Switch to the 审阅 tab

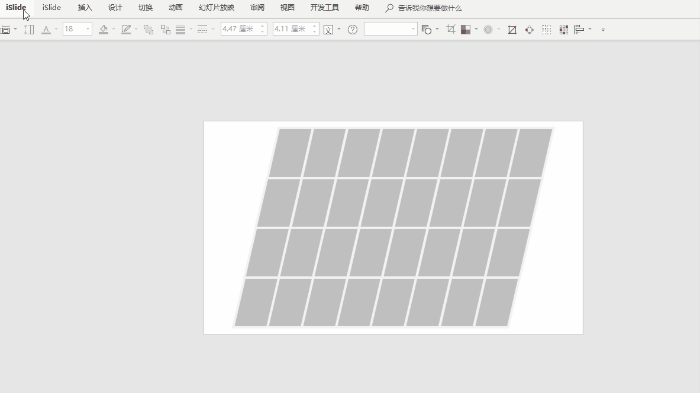click(x=257, y=8)
